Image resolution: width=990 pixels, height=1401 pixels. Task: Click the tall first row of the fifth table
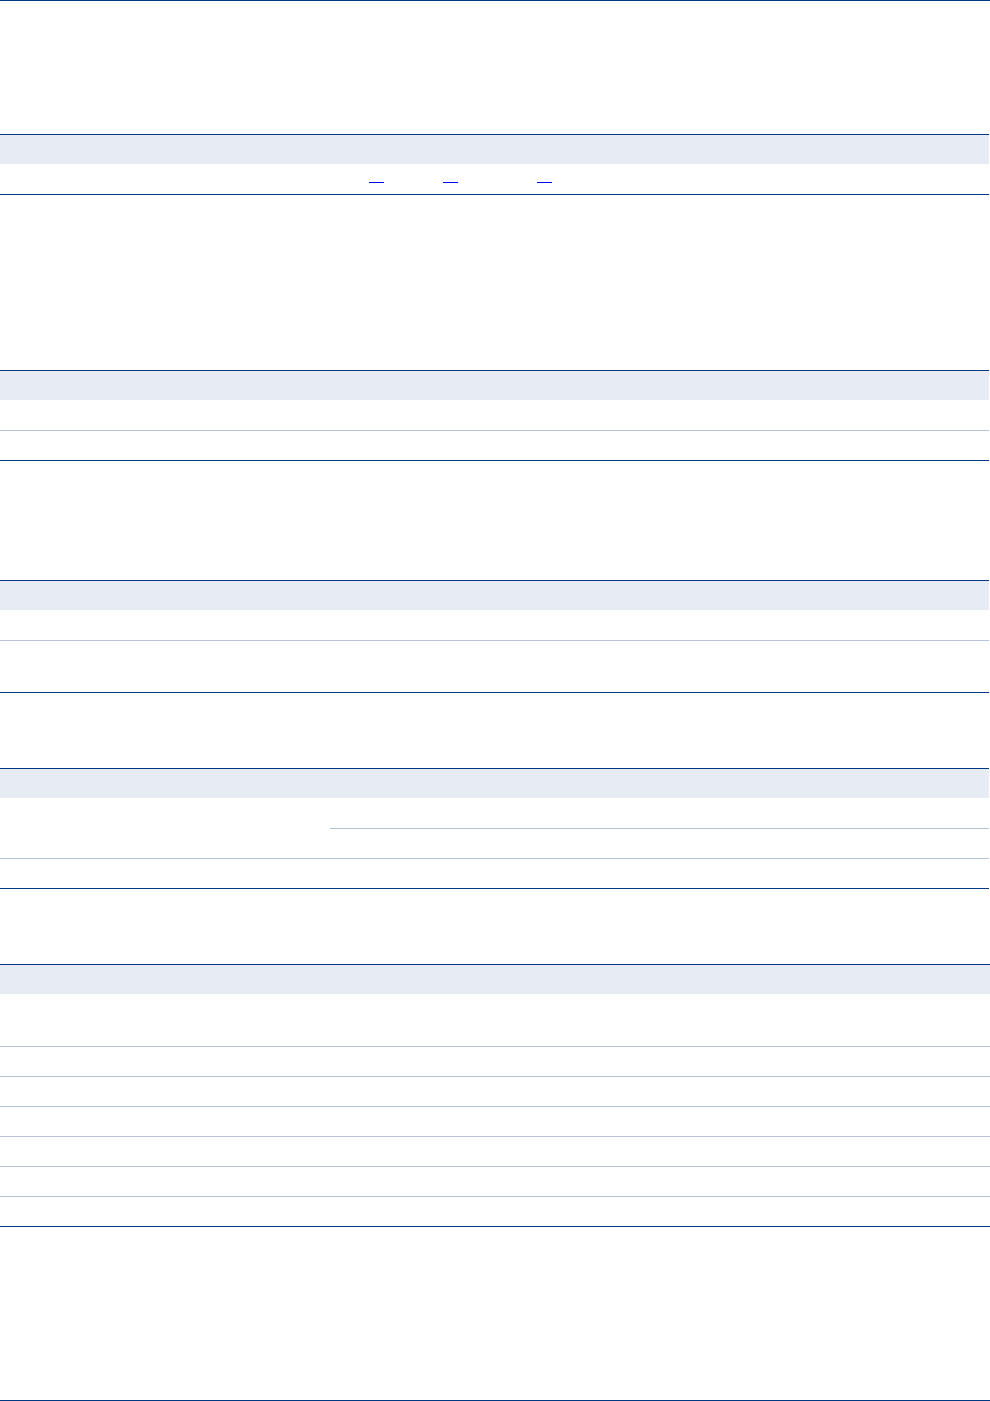[495, 1020]
